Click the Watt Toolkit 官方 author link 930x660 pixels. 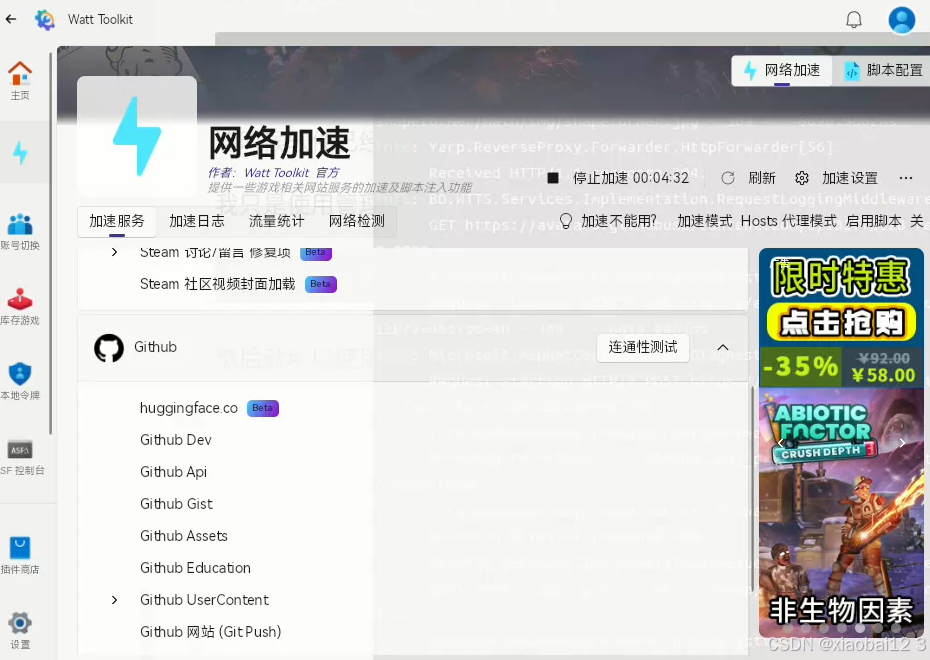pos(291,173)
